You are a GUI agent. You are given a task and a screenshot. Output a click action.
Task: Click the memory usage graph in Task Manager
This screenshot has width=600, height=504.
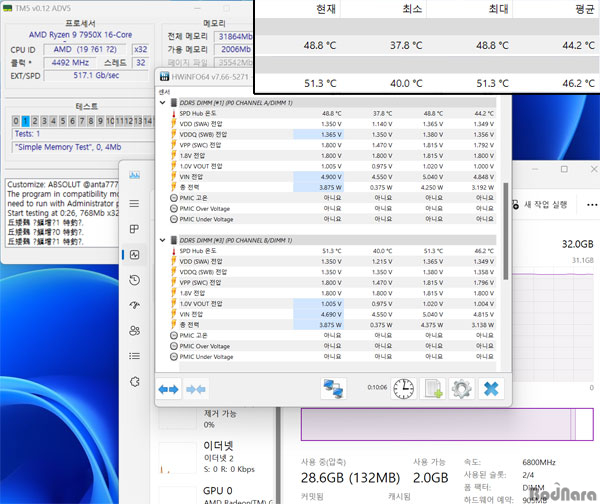(x=553, y=323)
